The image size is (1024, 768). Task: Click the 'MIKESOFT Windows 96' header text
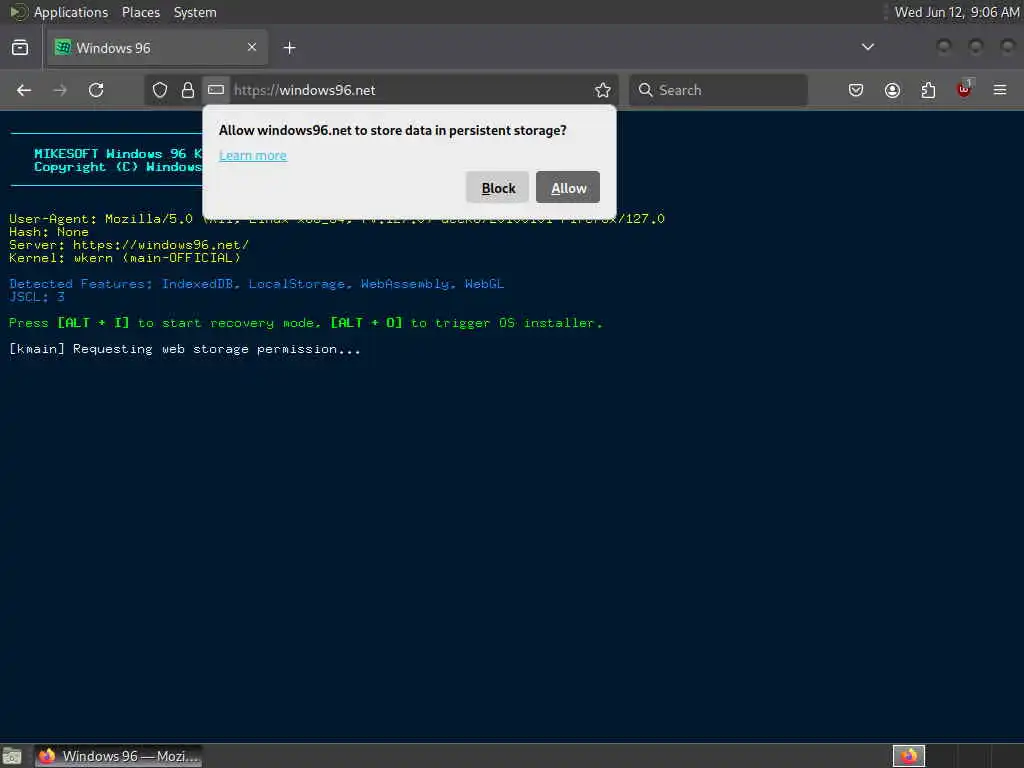(118, 153)
